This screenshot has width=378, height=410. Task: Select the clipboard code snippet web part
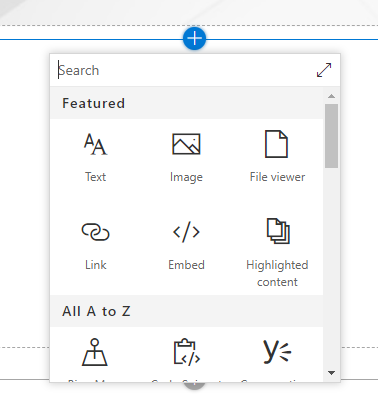point(186,352)
